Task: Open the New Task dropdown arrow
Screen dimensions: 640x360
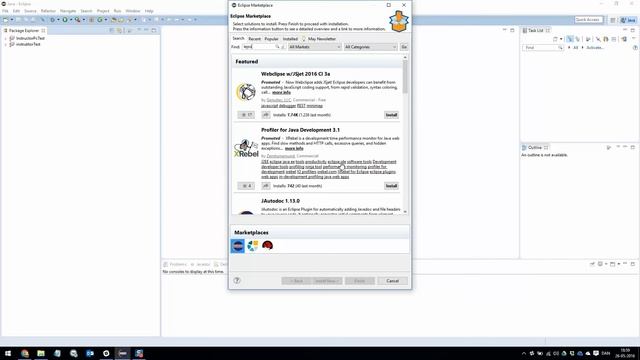Action: (561, 39)
